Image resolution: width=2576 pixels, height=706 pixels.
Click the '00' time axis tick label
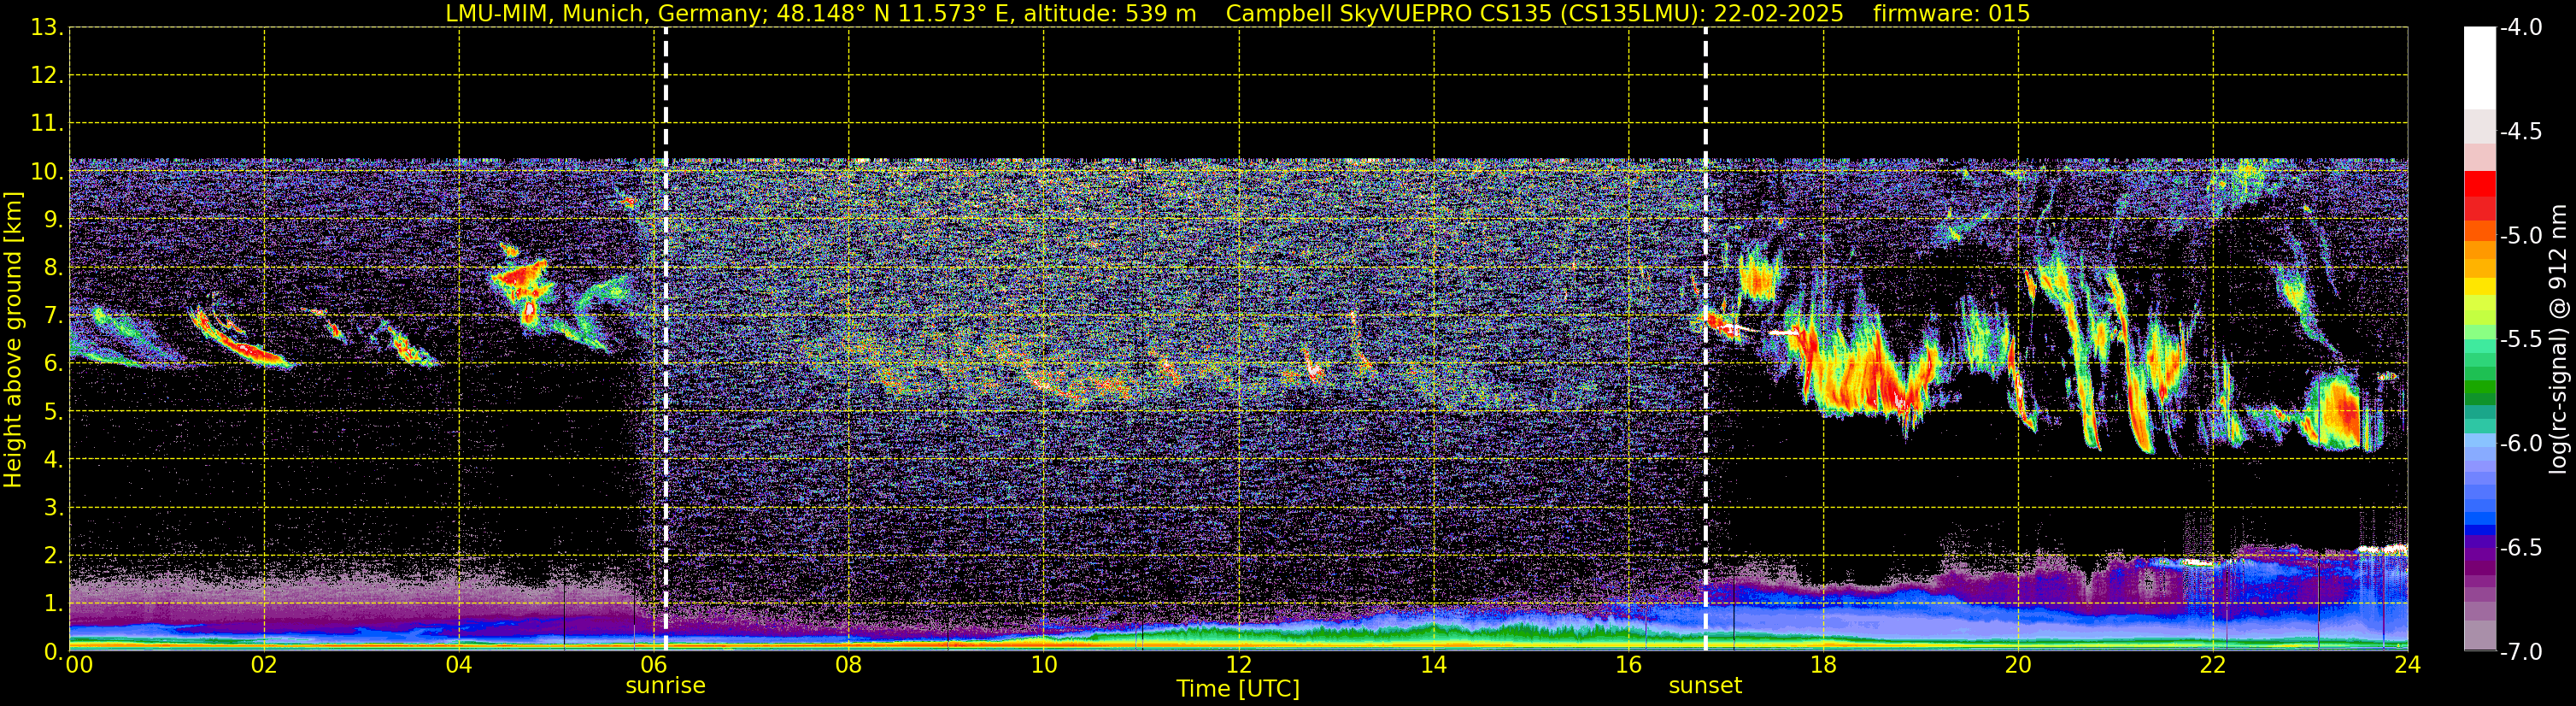[x=80, y=665]
